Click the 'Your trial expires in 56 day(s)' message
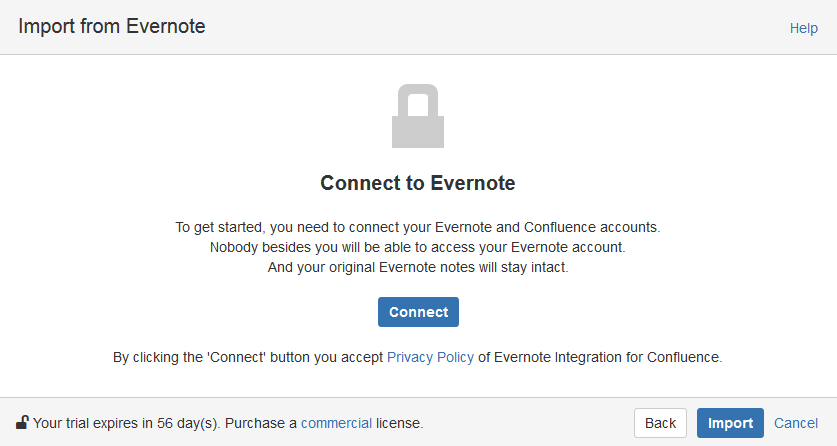The height and width of the screenshot is (446, 837). pos(127,423)
